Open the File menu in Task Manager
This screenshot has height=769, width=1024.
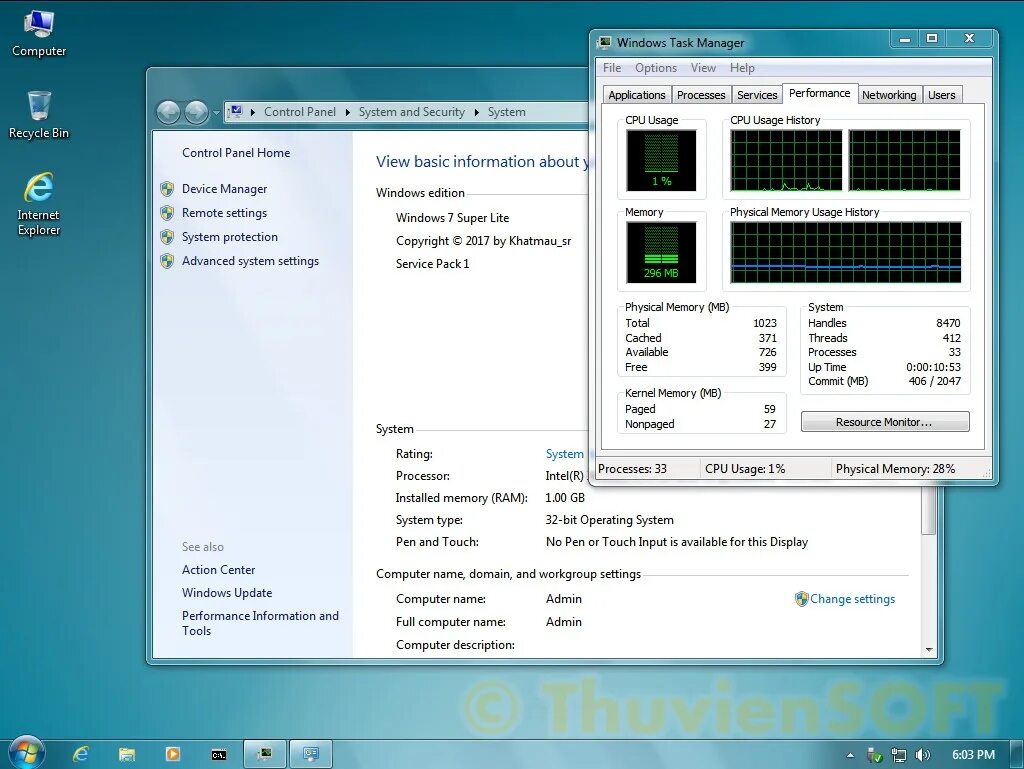612,68
